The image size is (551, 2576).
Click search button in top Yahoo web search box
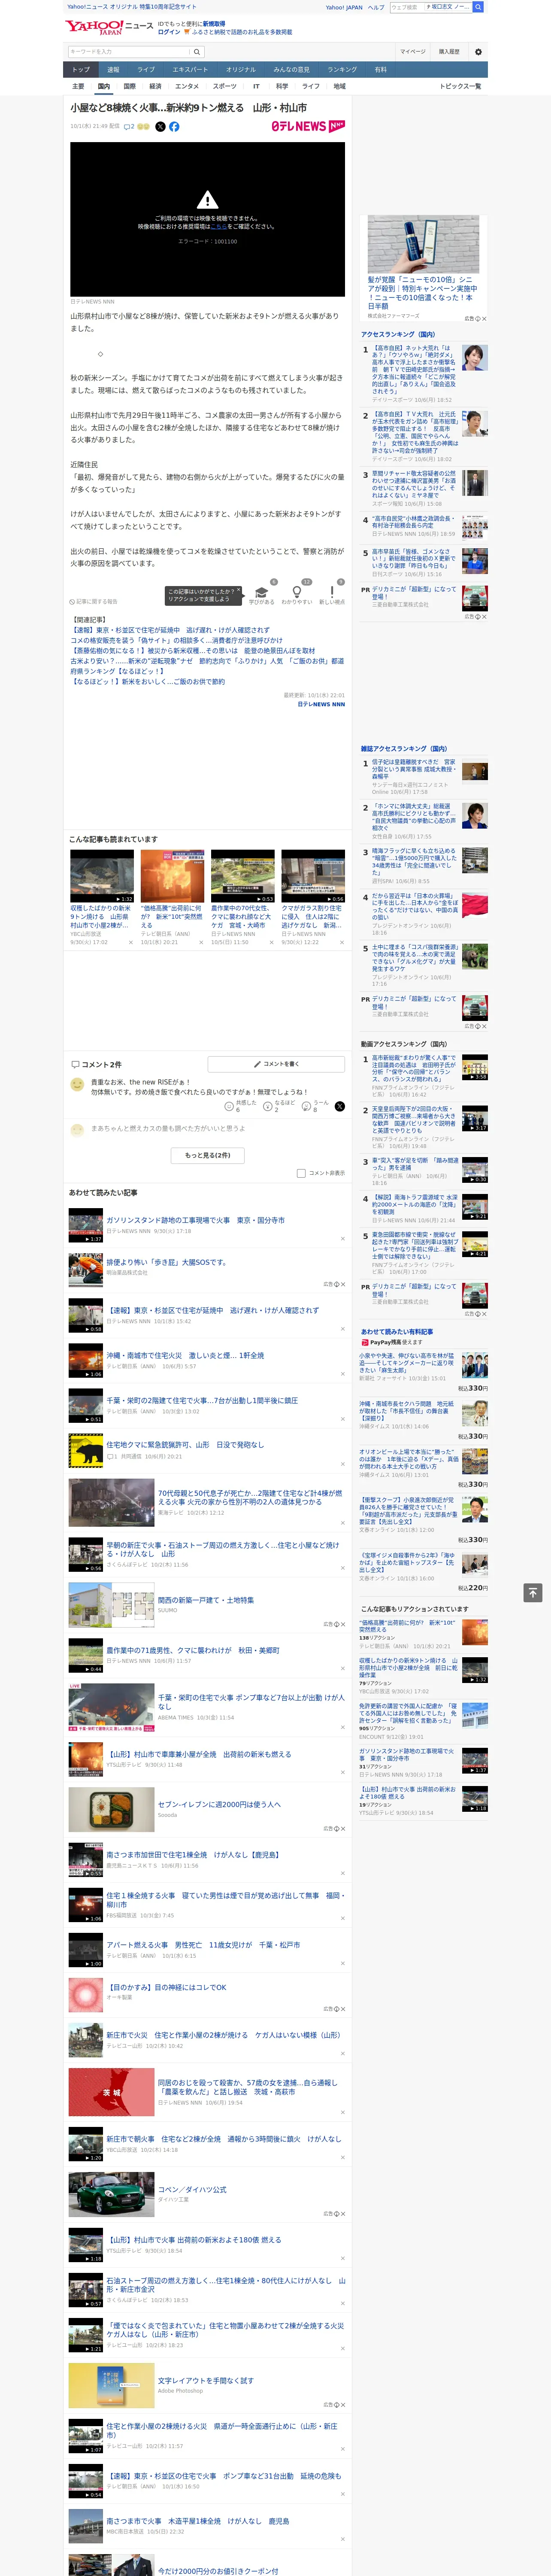pyautogui.click(x=478, y=7)
